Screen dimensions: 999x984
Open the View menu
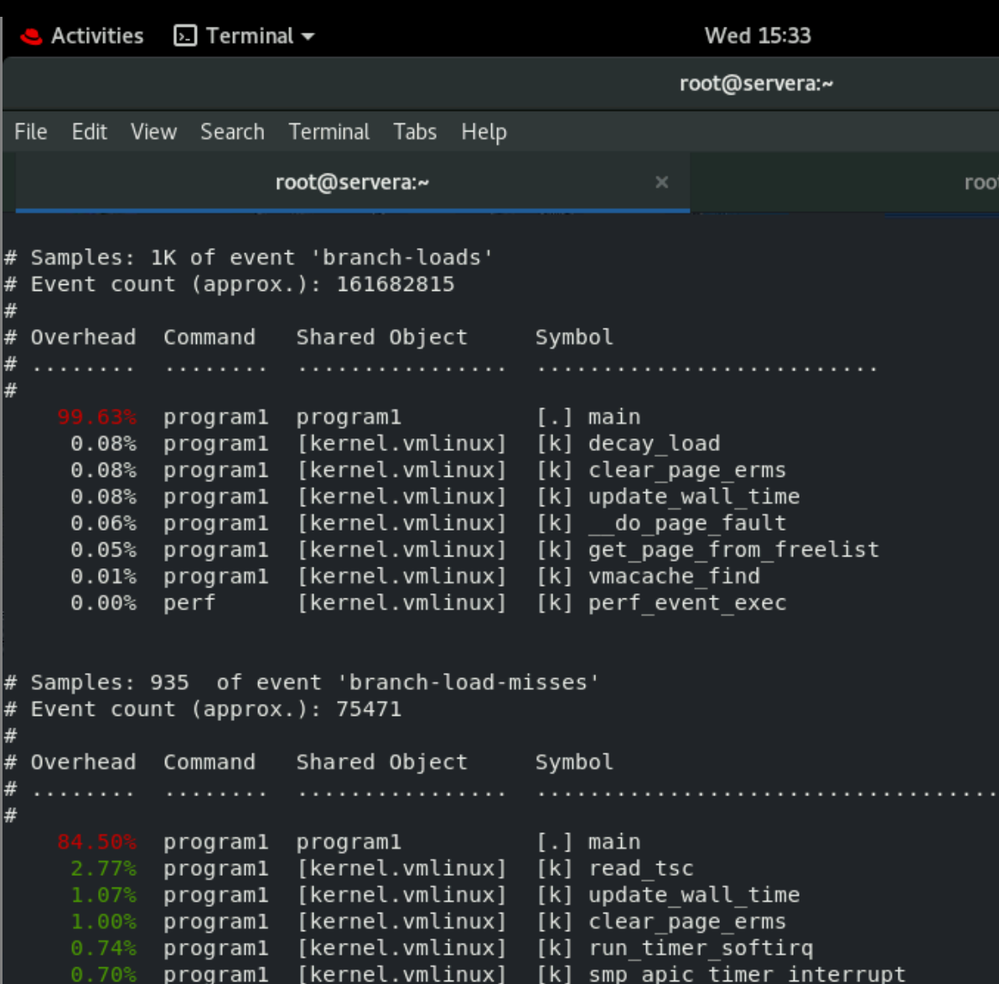tap(153, 132)
